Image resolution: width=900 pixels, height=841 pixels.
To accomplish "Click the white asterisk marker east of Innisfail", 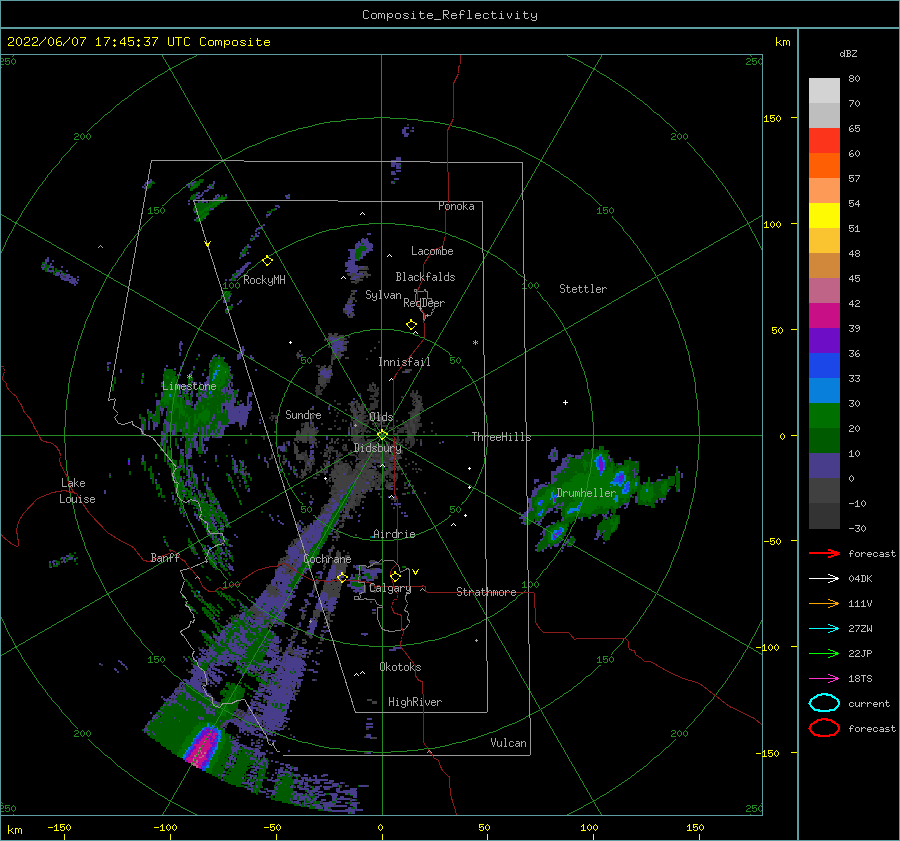I will tap(475, 343).
